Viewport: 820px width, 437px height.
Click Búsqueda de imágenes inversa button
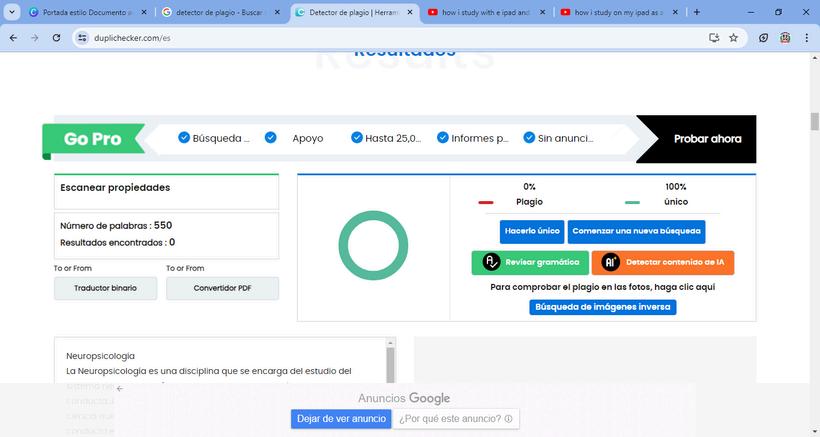click(602, 307)
